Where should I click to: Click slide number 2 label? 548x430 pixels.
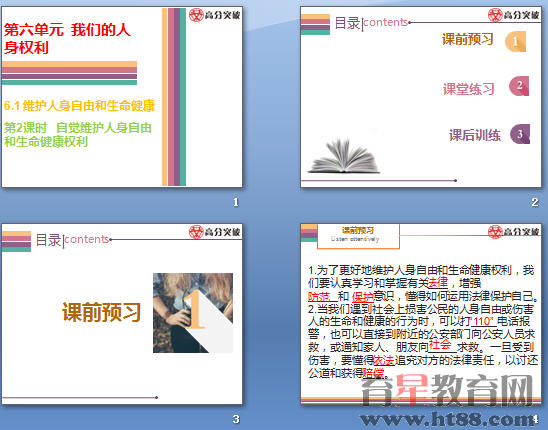click(x=535, y=202)
